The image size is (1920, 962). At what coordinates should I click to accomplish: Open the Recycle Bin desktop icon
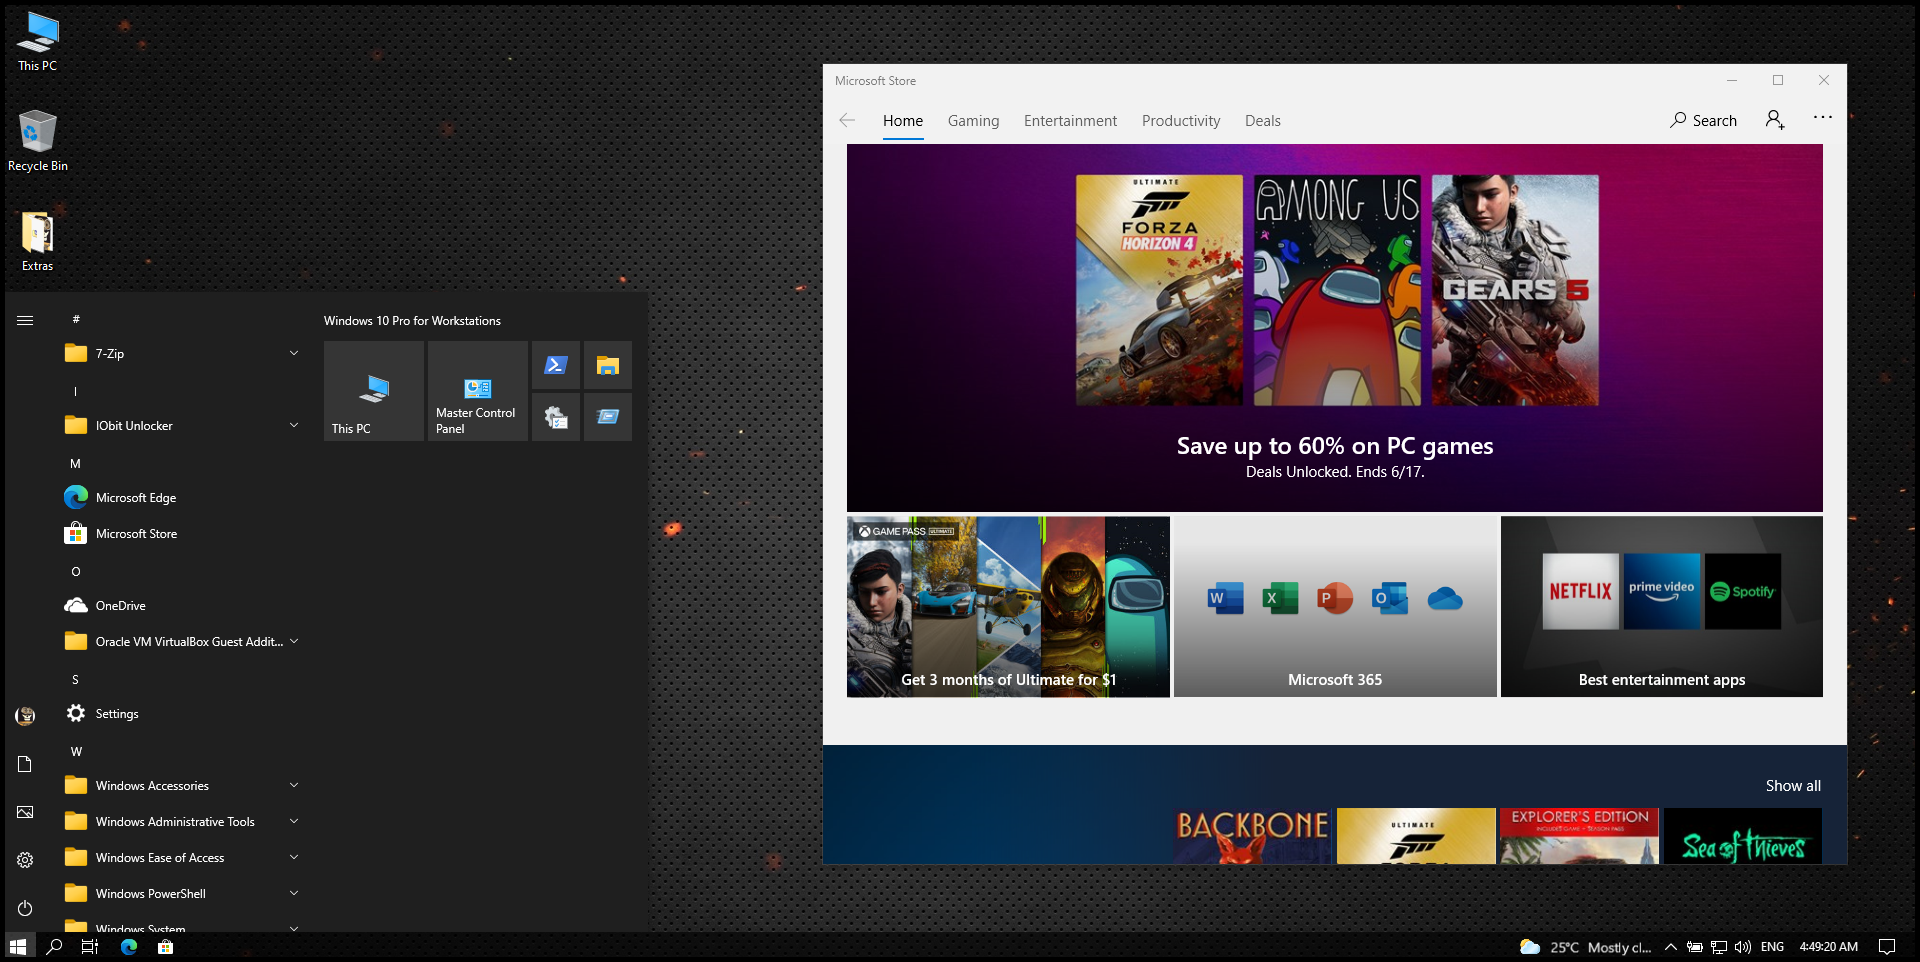(x=37, y=141)
